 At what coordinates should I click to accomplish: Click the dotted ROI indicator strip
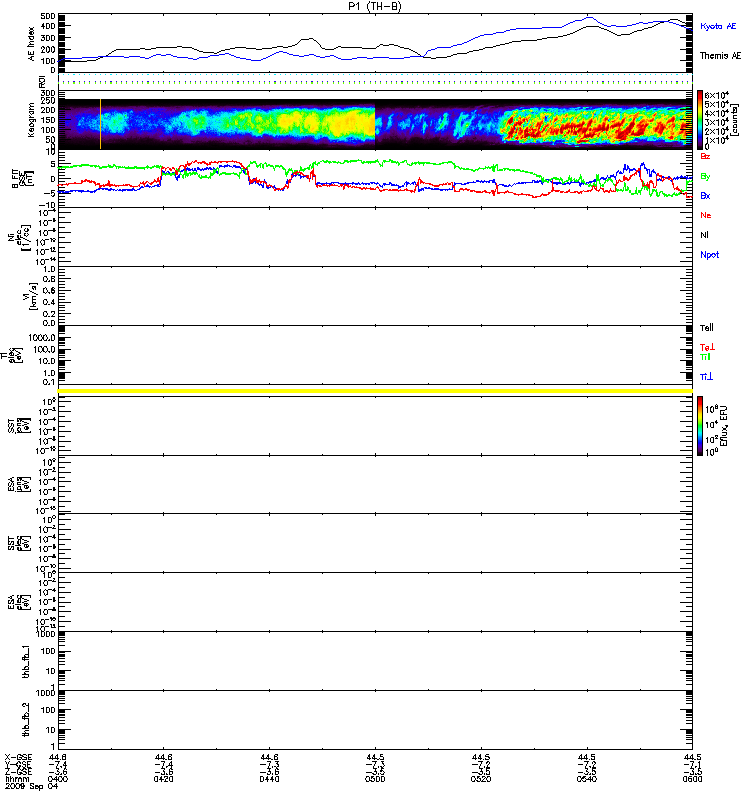tap(375, 79)
